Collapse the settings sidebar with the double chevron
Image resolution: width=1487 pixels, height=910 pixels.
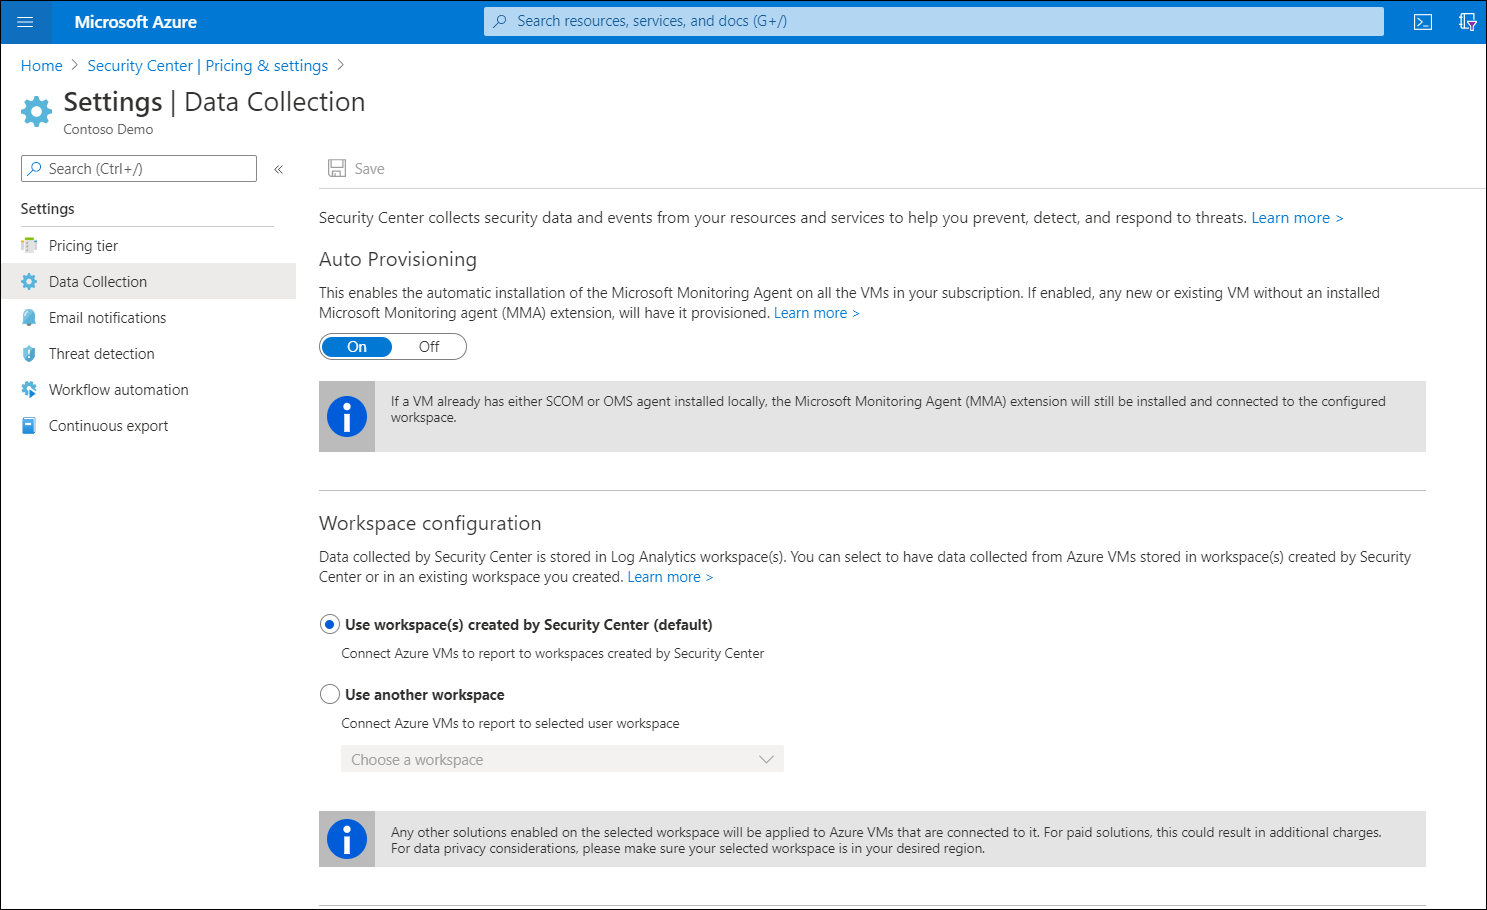[278, 169]
